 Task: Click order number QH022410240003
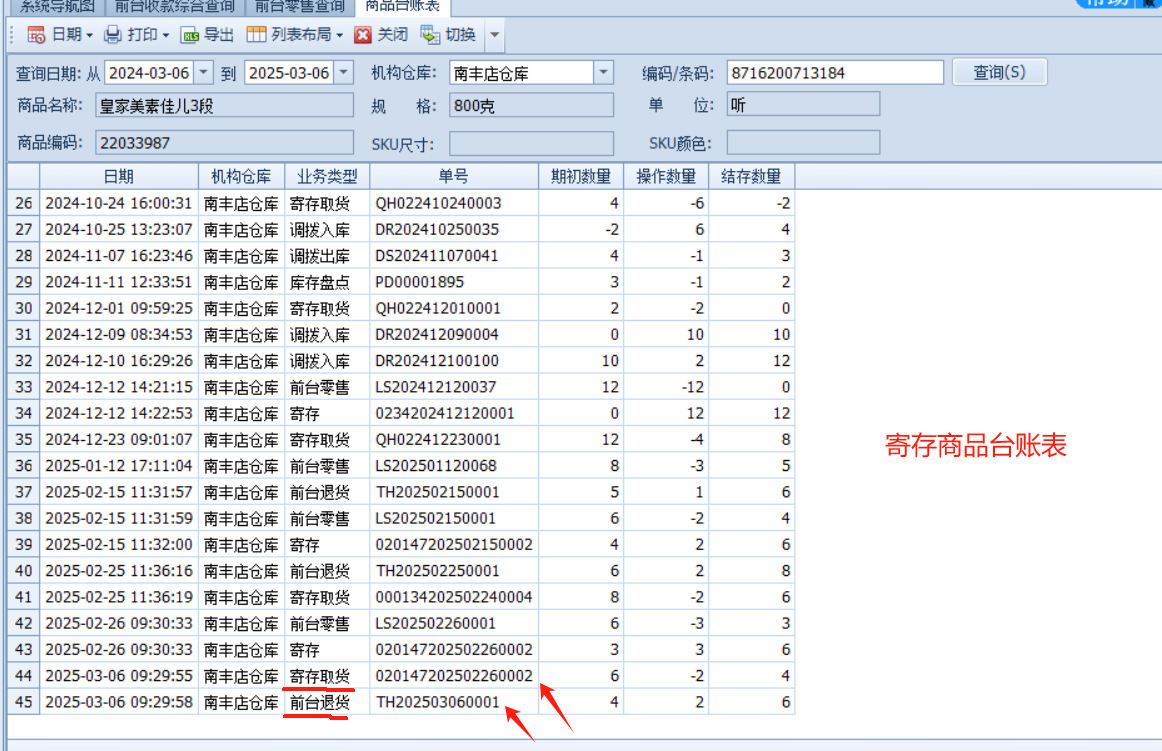(439, 203)
